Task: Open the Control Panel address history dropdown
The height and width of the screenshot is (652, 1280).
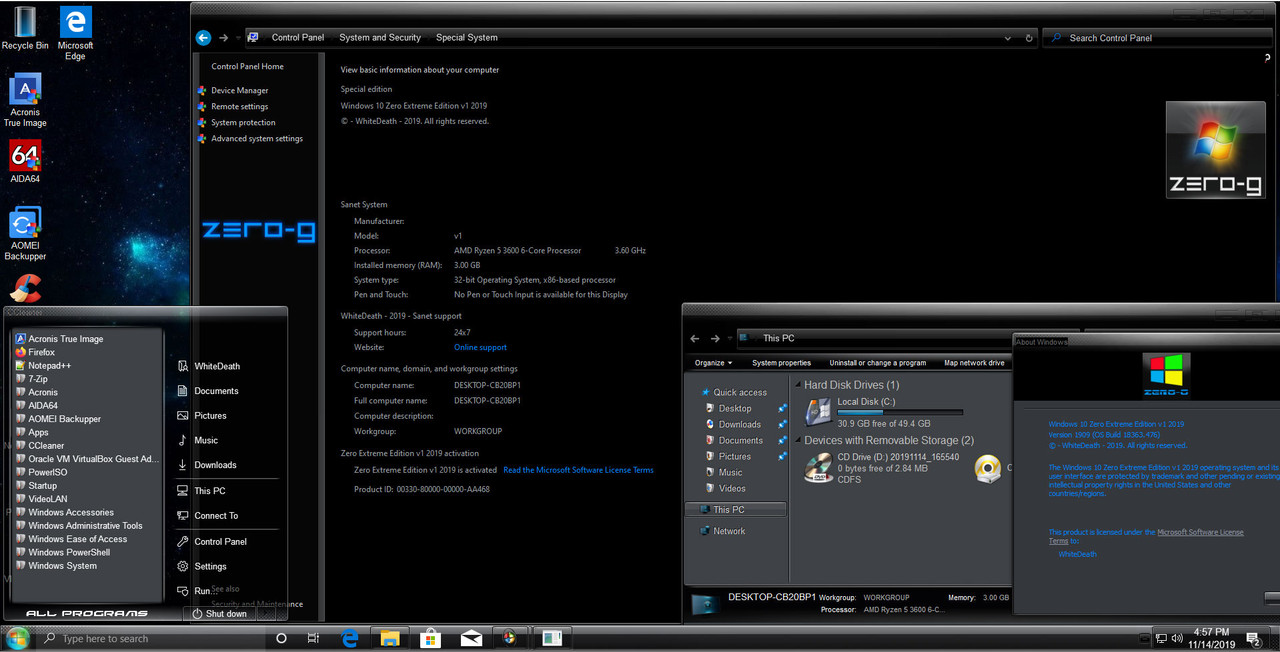Action: coord(1007,38)
